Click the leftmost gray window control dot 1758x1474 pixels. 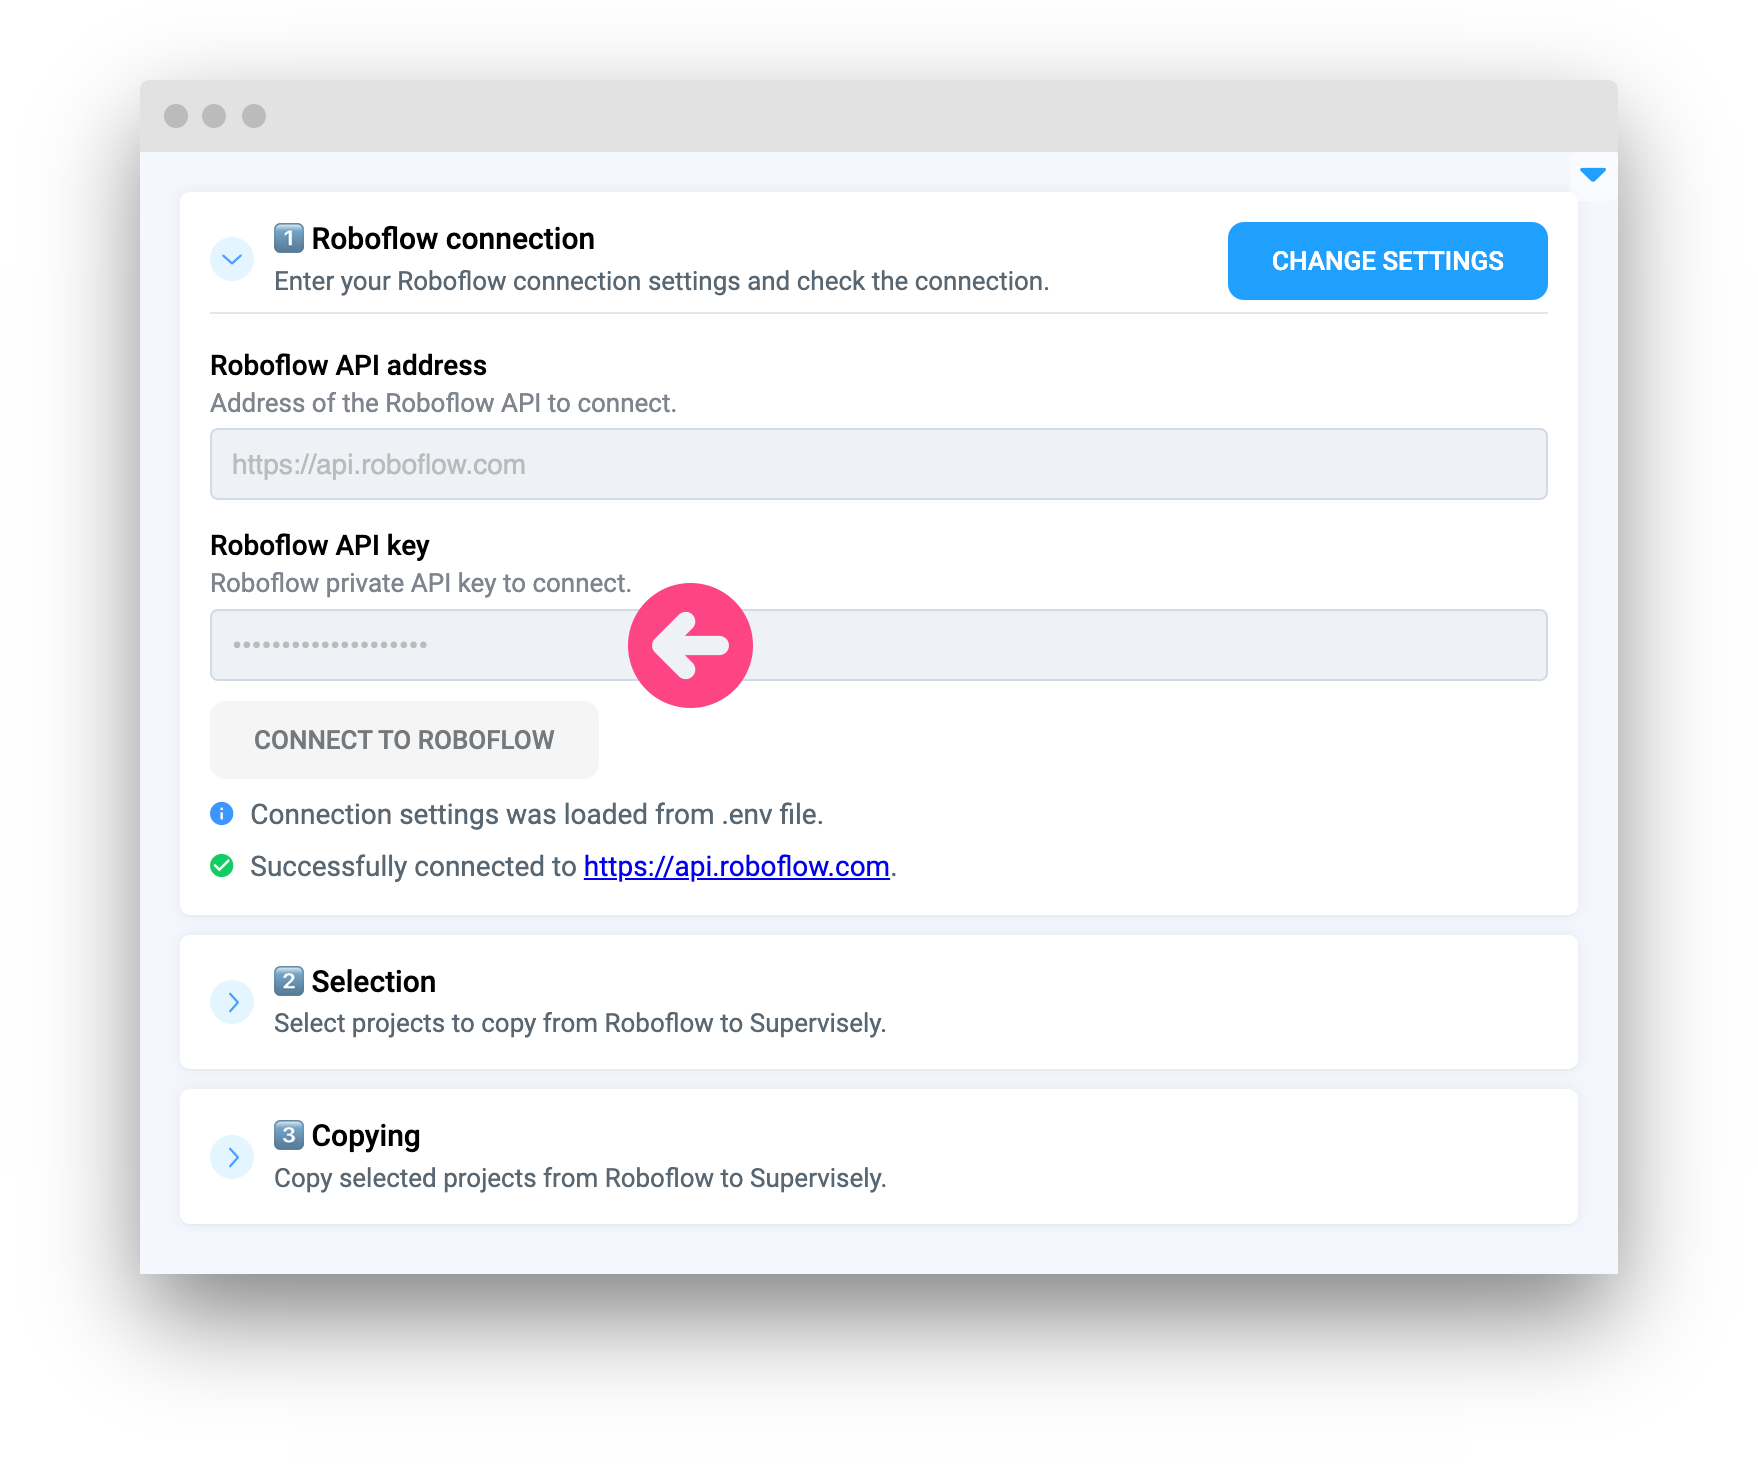click(x=176, y=116)
